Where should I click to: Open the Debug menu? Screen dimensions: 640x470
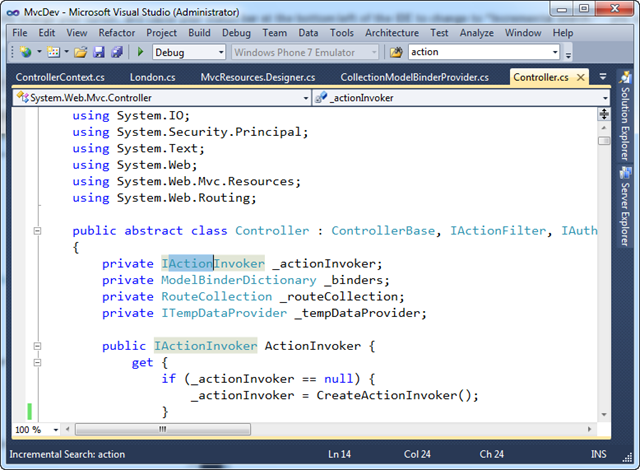point(236,33)
